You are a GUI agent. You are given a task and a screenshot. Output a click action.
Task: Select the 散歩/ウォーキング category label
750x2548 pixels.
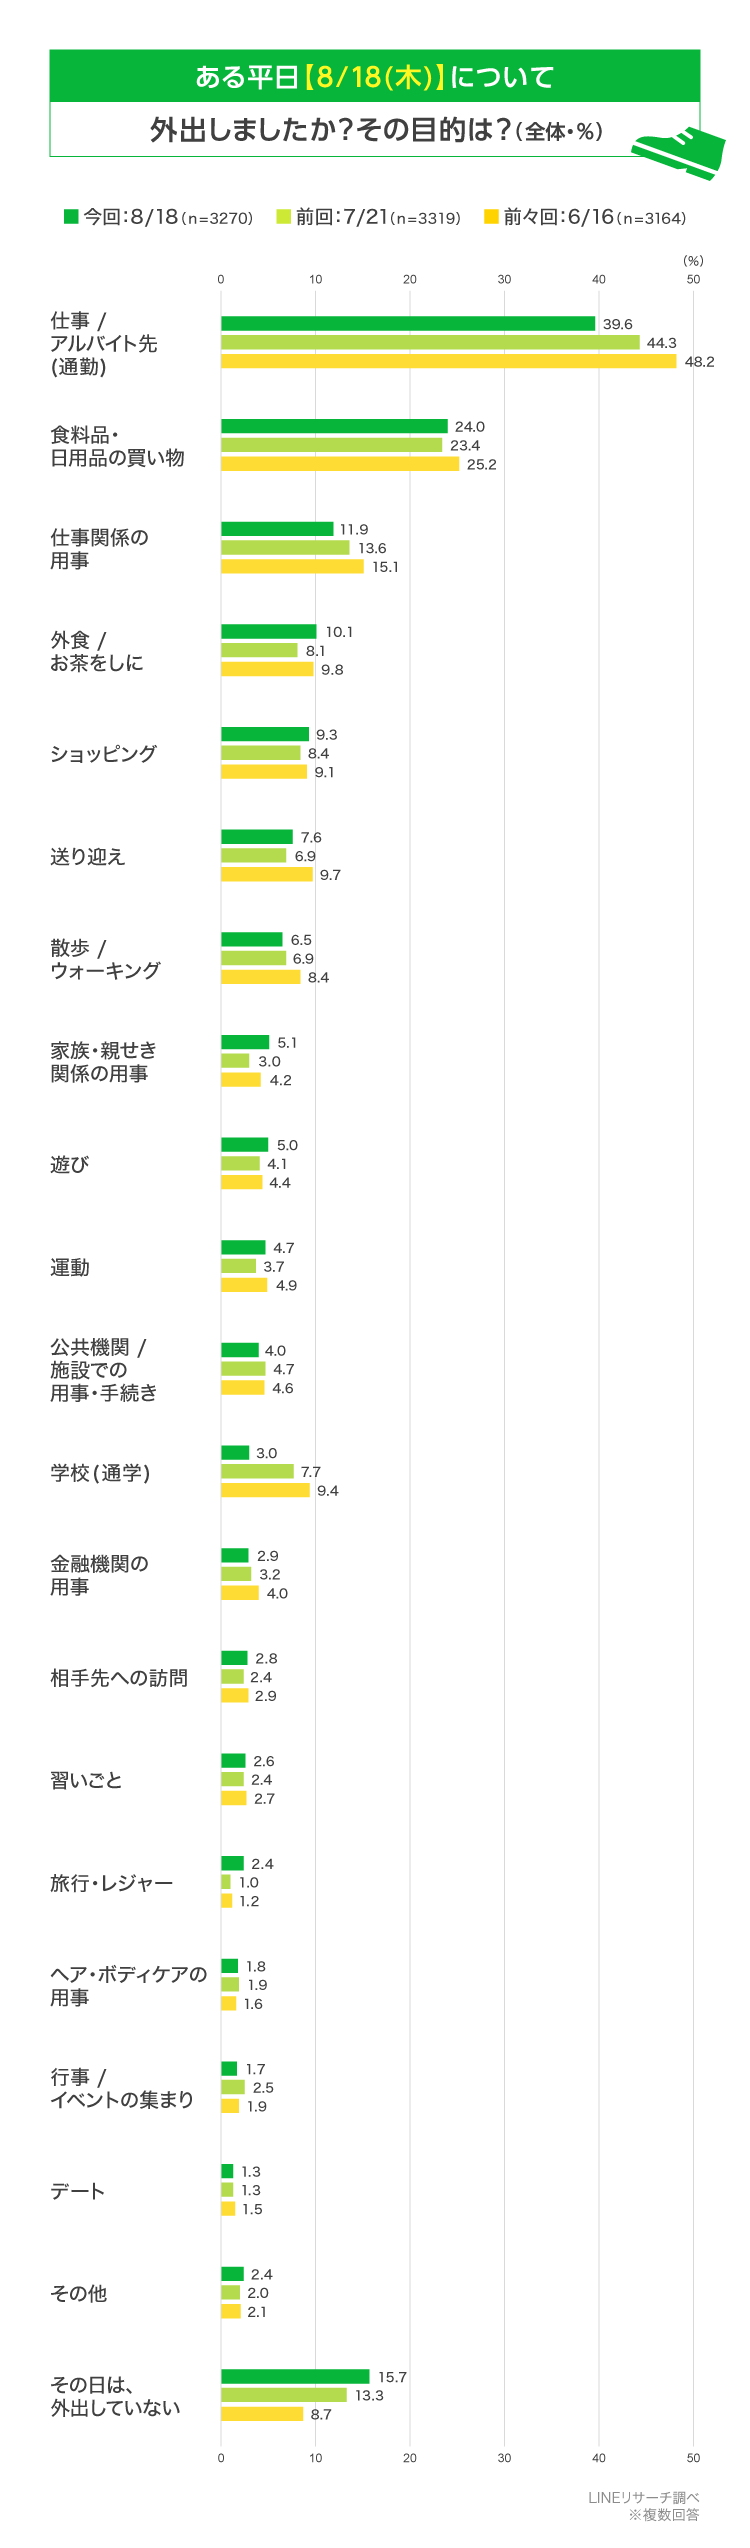point(105,959)
